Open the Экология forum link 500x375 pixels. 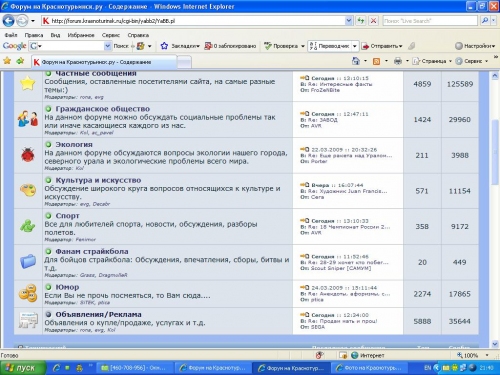coord(74,144)
